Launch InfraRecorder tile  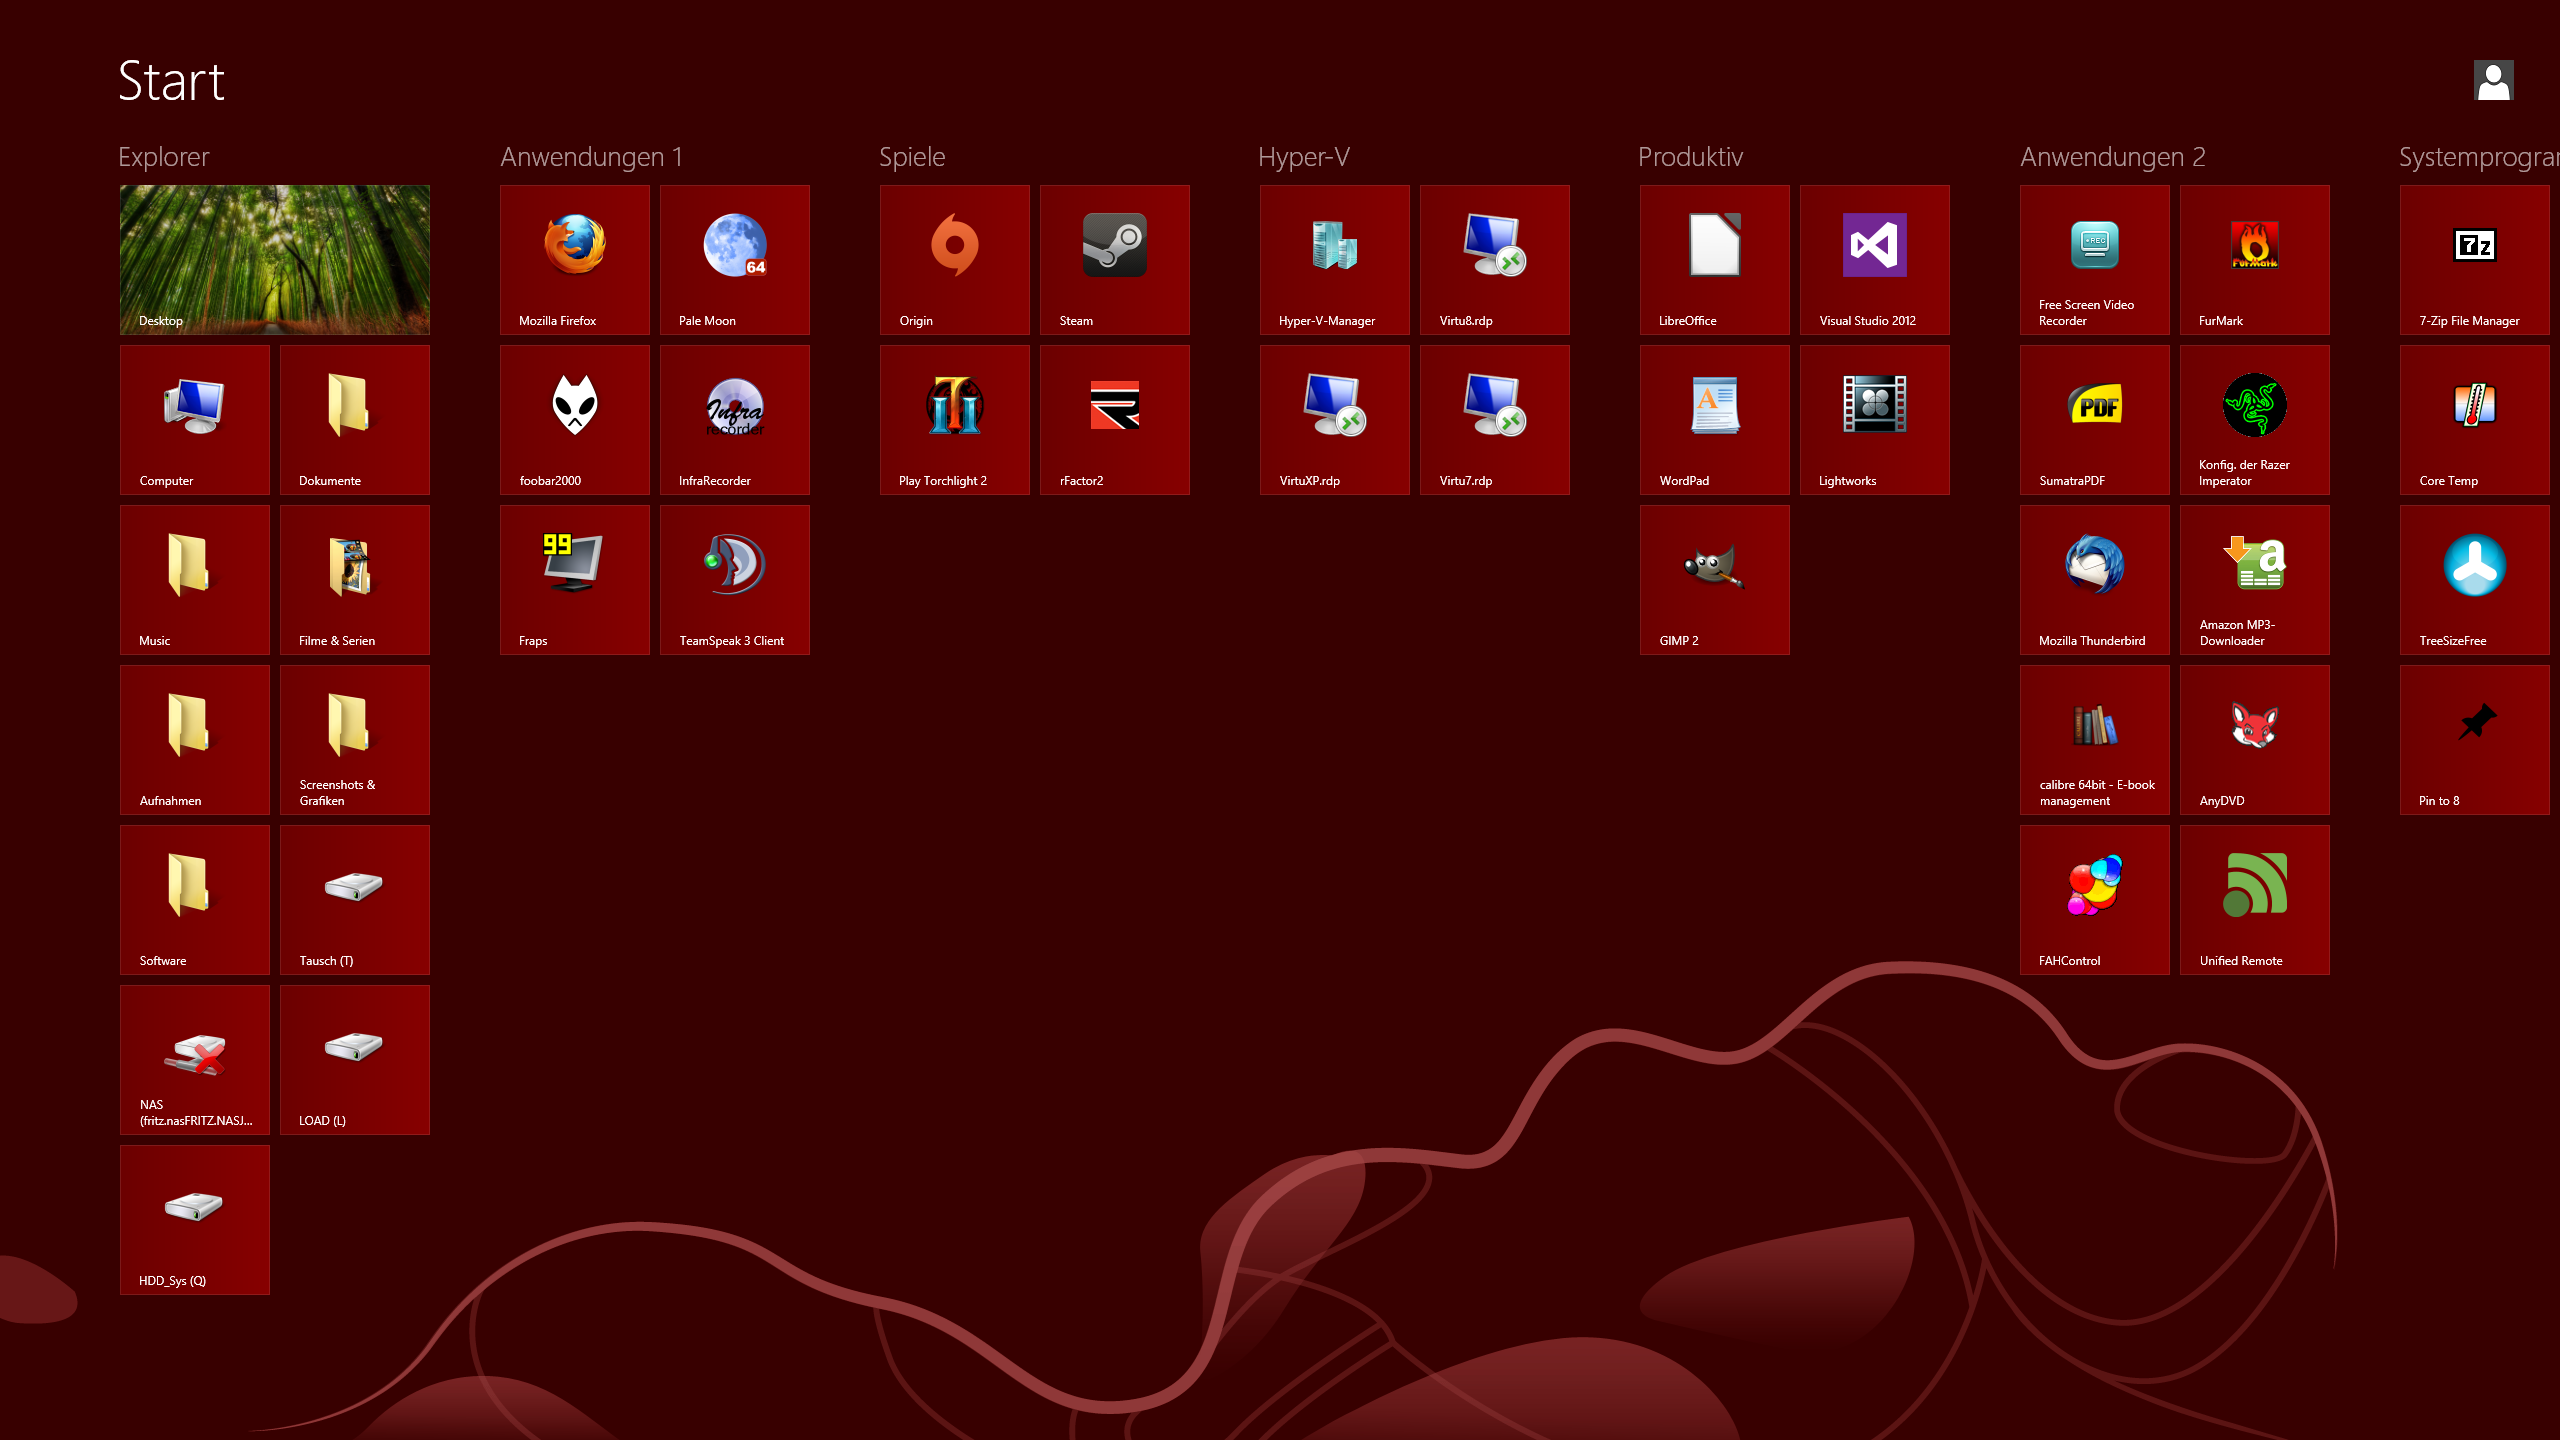tap(735, 420)
